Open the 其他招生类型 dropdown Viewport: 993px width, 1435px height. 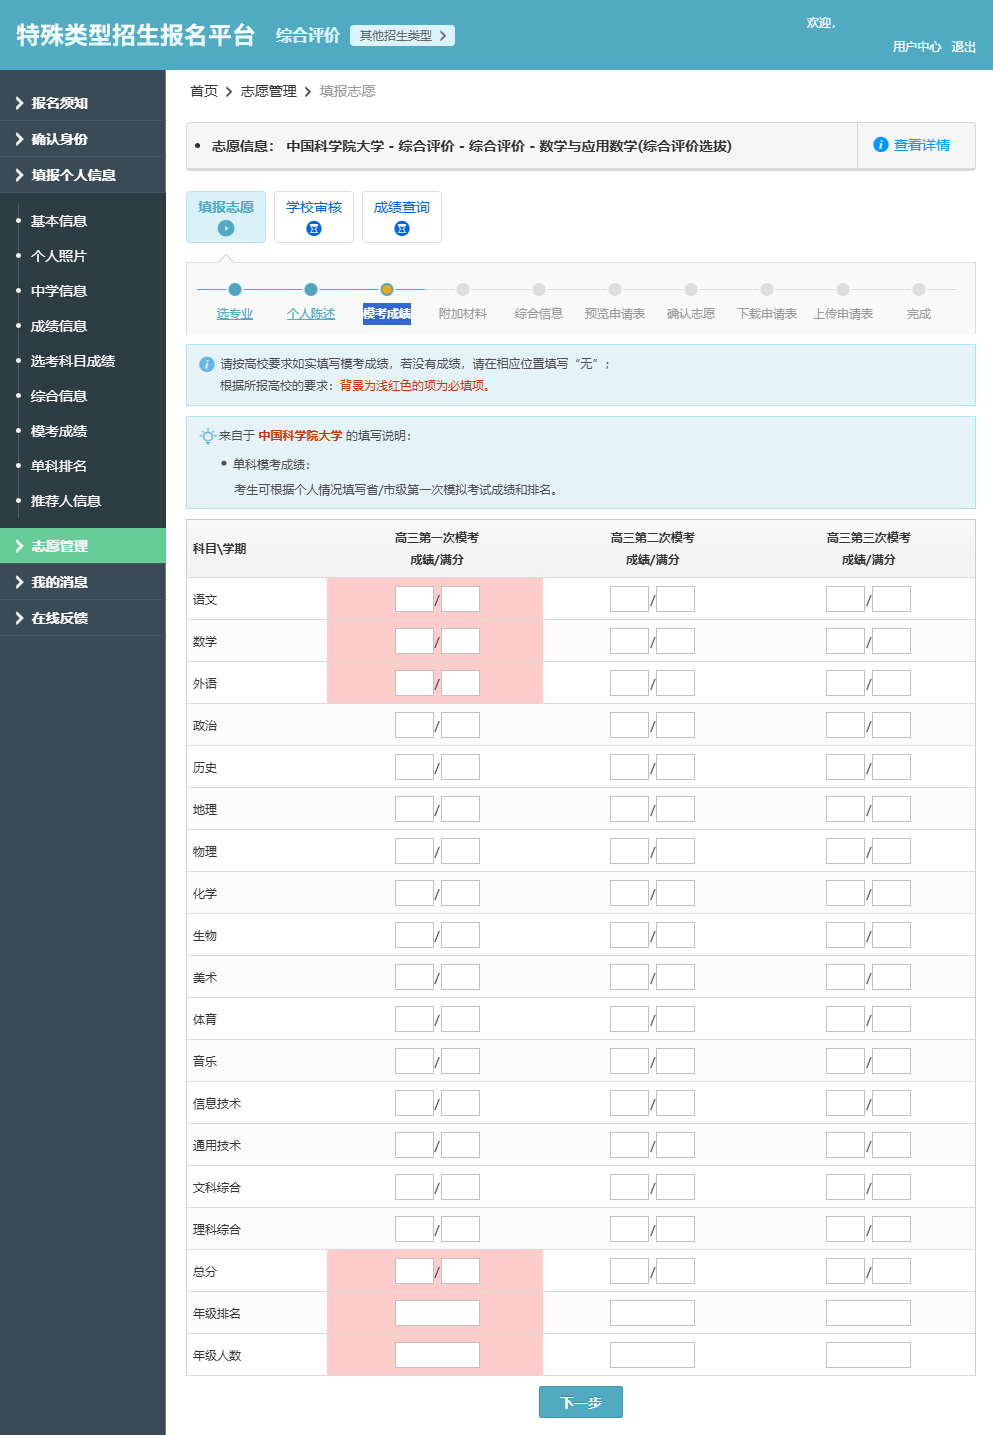[401, 33]
